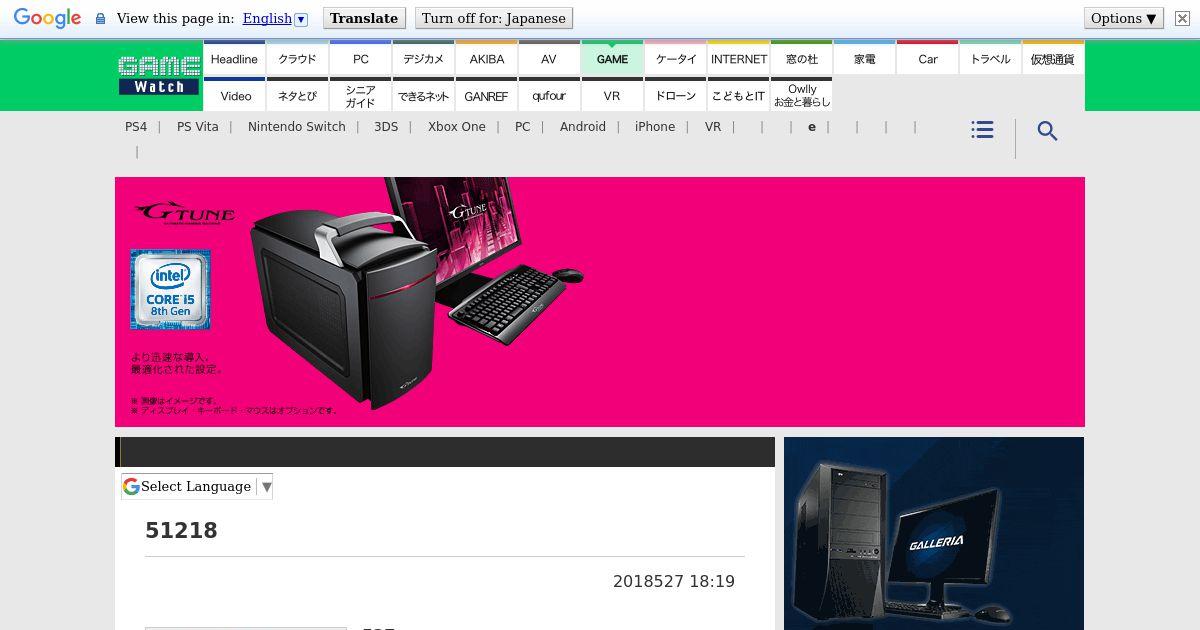Click the G-Tune pink banner advertisement
Image resolution: width=1200 pixels, height=630 pixels.
coord(600,302)
